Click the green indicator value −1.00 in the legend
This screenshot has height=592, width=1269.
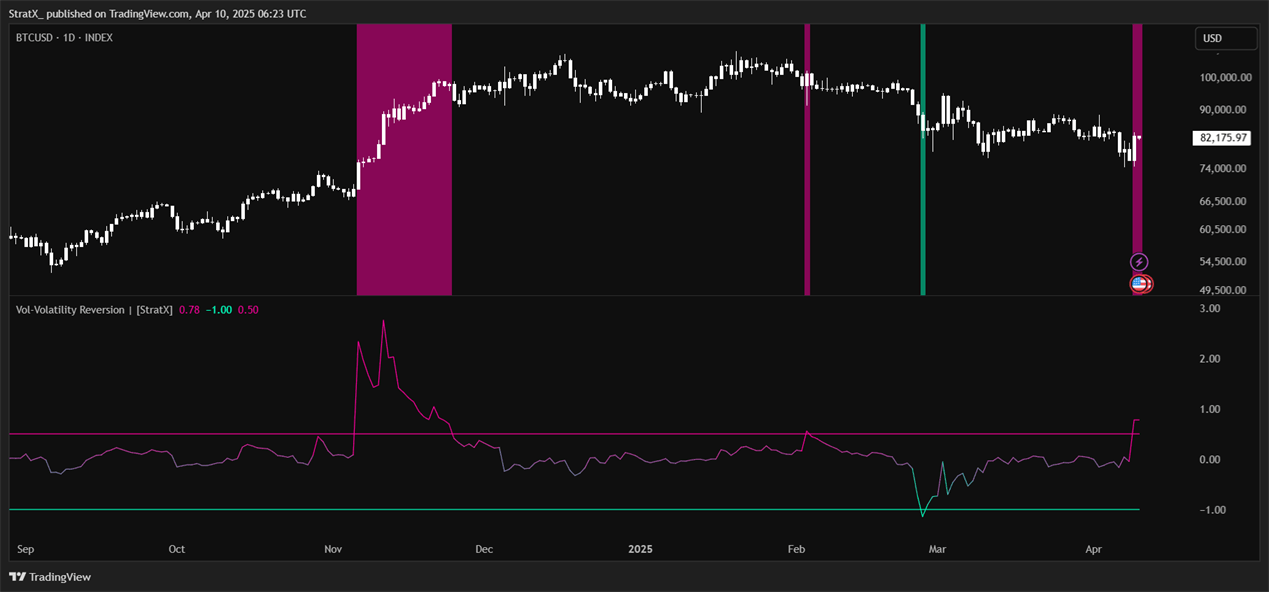pyautogui.click(x=218, y=310)
